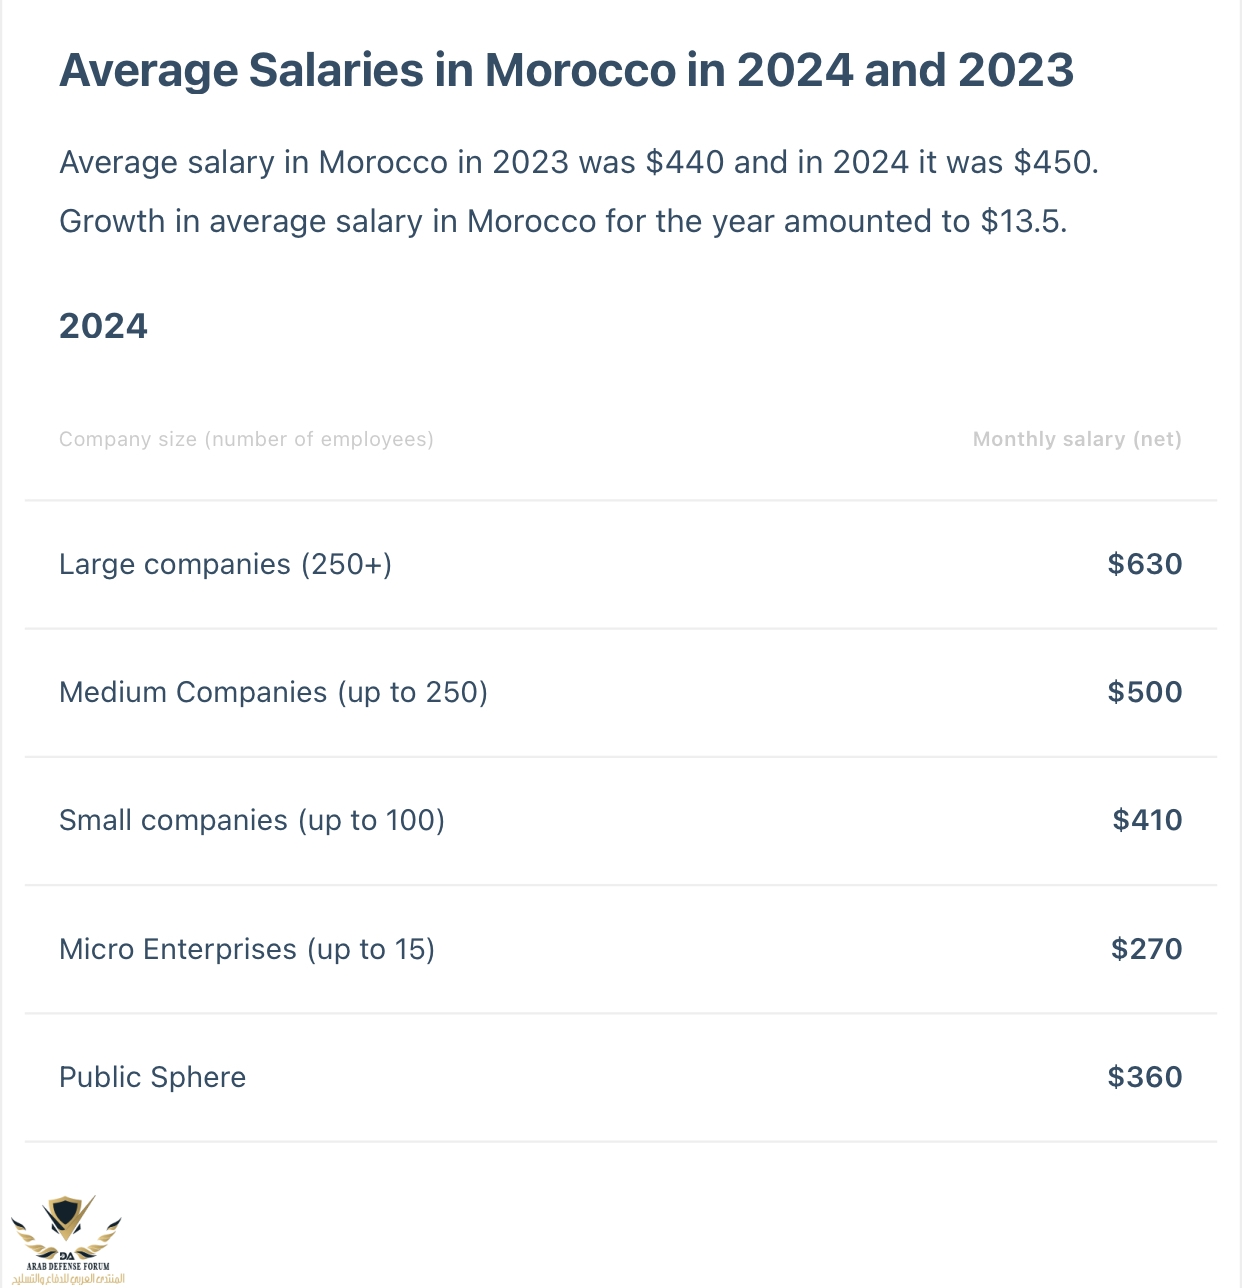The image size is (1242, 1288).
Task: Click the $270 salary value
Action: coord(1146,949)
